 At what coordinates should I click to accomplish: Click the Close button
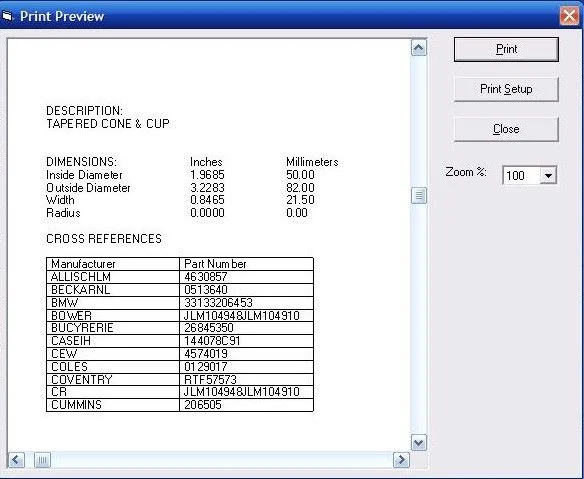(x=506, y=129)
